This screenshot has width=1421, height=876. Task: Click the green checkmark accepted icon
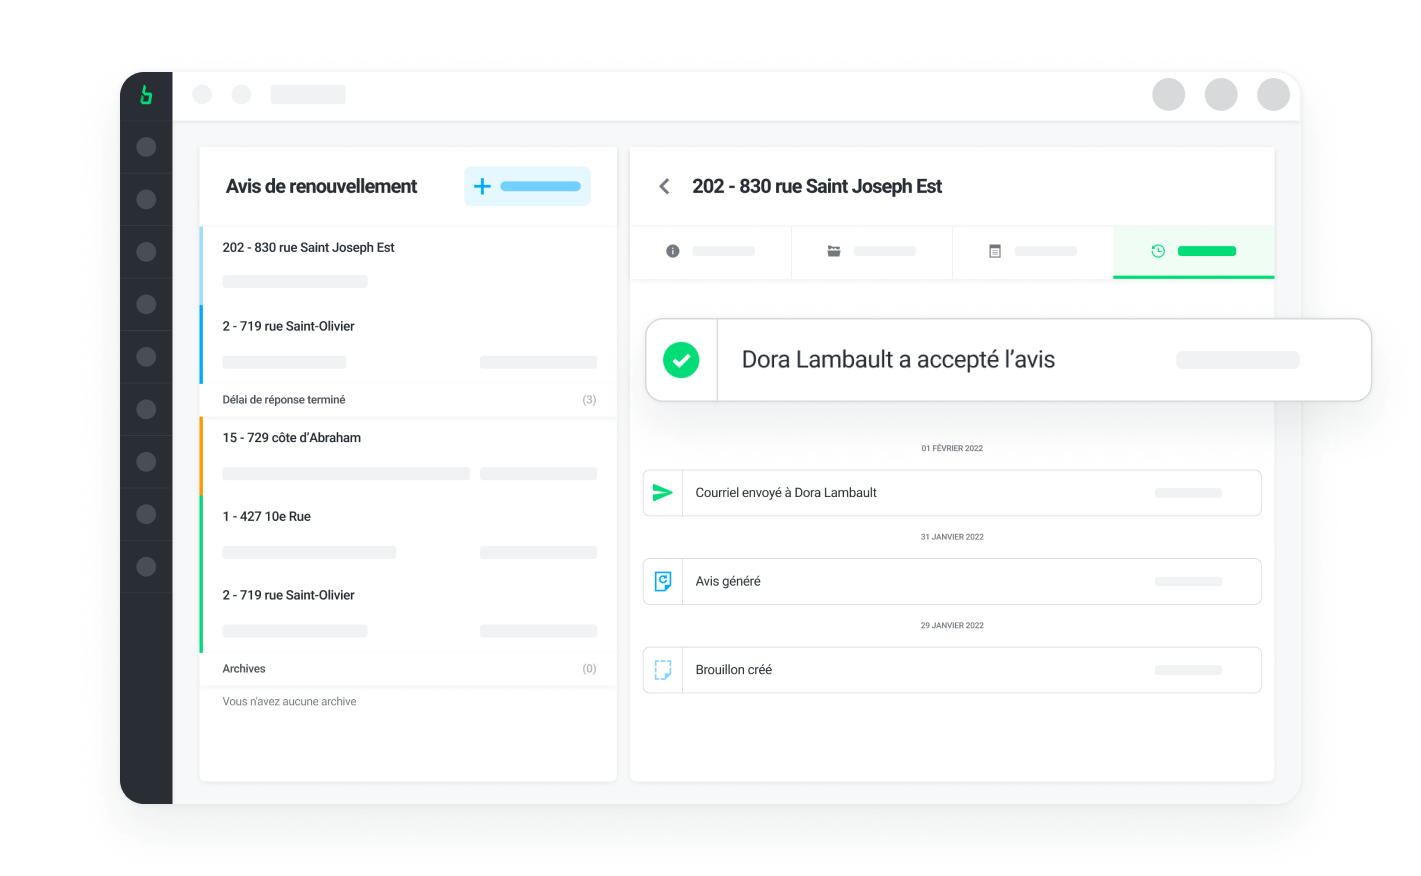pyautogui.click(x=681, y=360)
